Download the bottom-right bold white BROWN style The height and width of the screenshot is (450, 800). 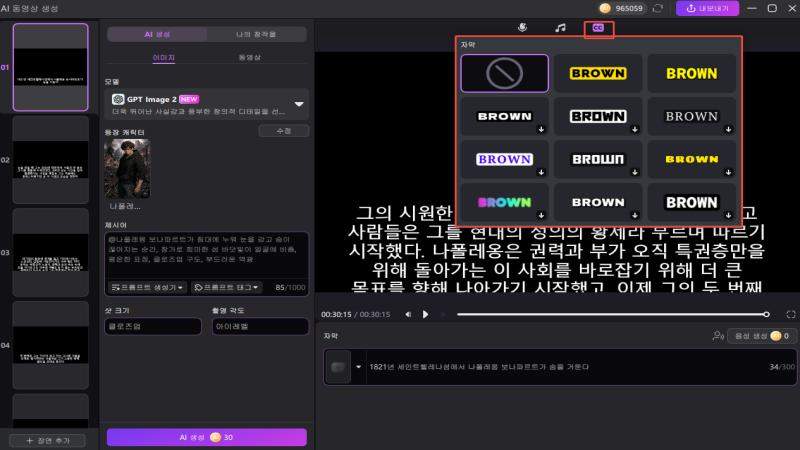pos(728,215)
